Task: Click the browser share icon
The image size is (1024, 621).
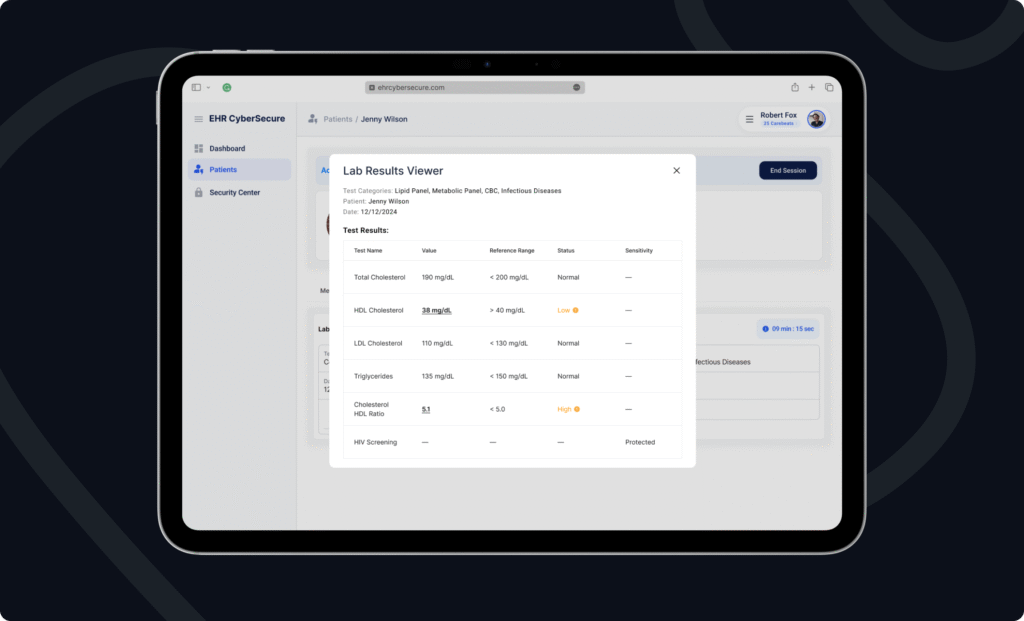Action: click(x=795, y=87)
